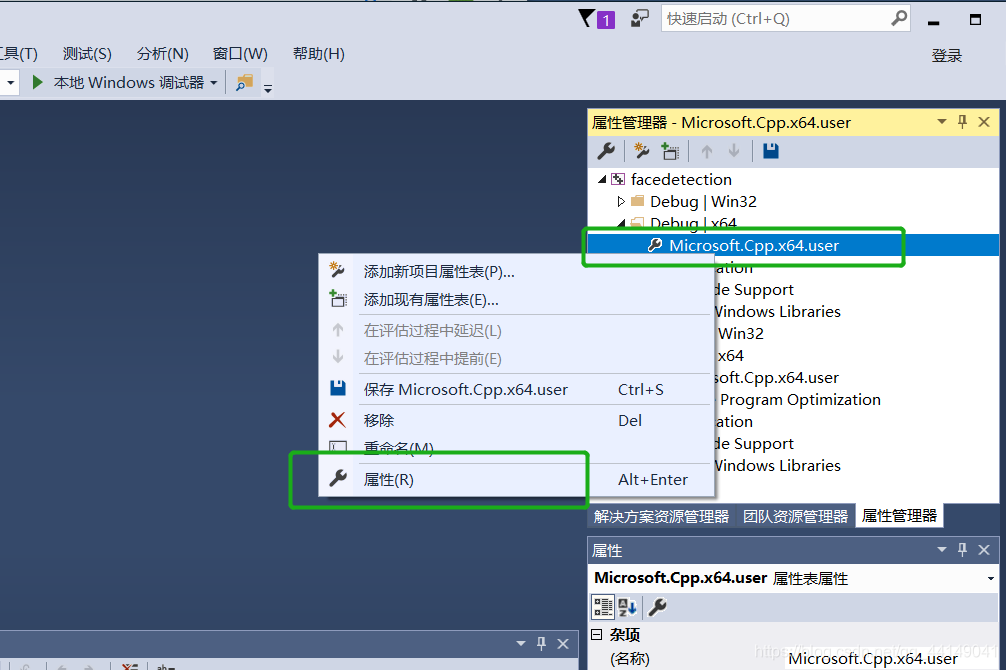Click the add new property sheet toolbar icon

pyautogui.click(x=641, y=151)
